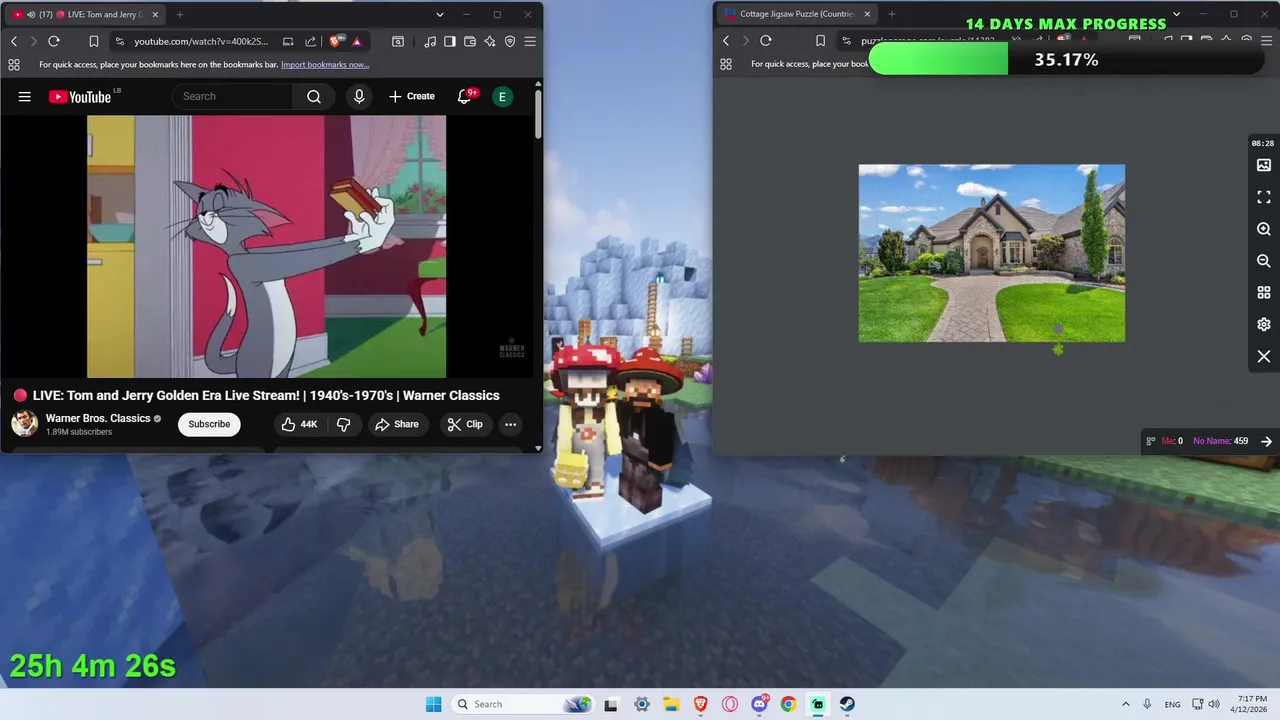Open Brave browser from the taskbar
The width and height of the screenshot is (1280, 720).
click(701, 704)
